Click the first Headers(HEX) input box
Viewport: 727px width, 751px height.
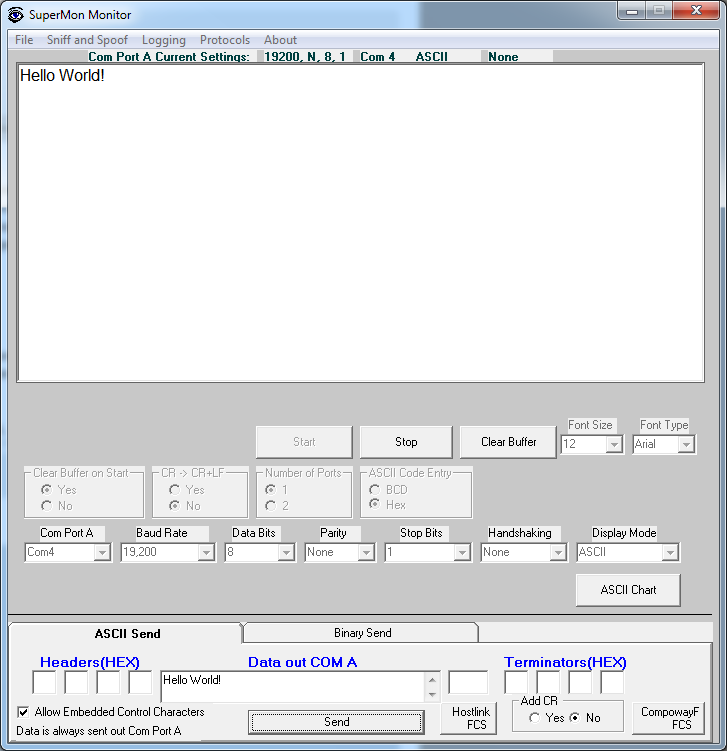click(44, 683)
